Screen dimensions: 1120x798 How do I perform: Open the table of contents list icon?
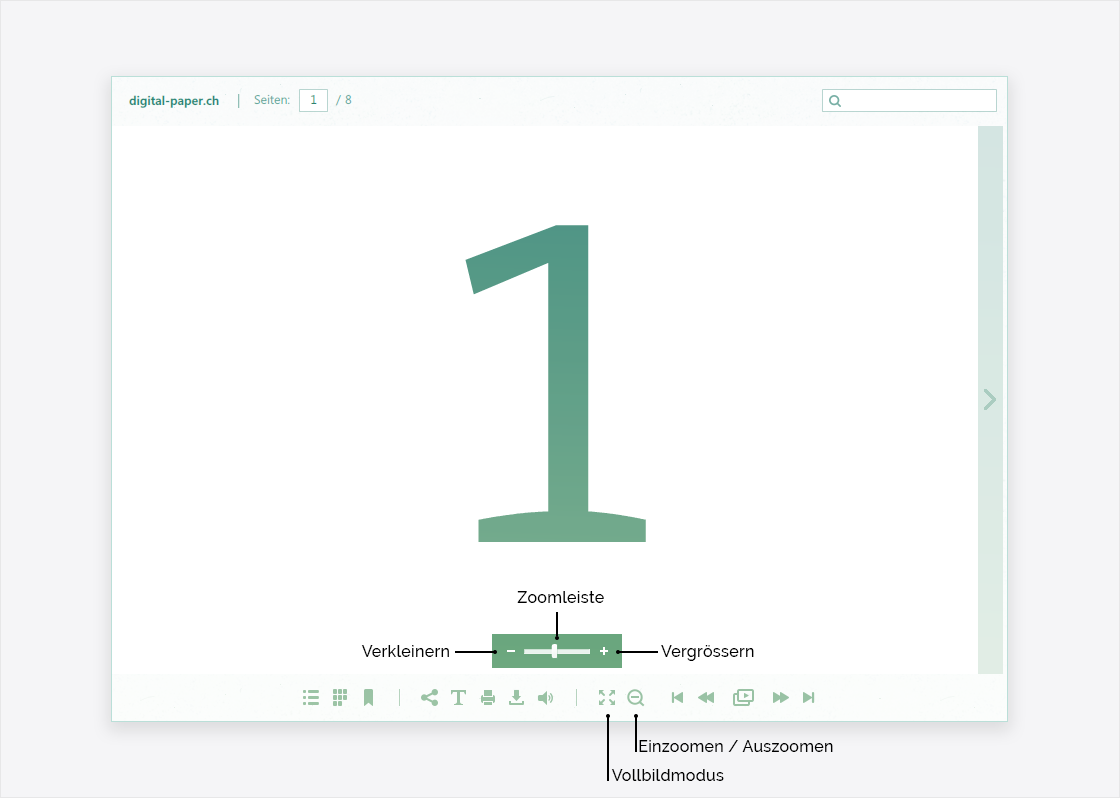click(x=311, y=698)
